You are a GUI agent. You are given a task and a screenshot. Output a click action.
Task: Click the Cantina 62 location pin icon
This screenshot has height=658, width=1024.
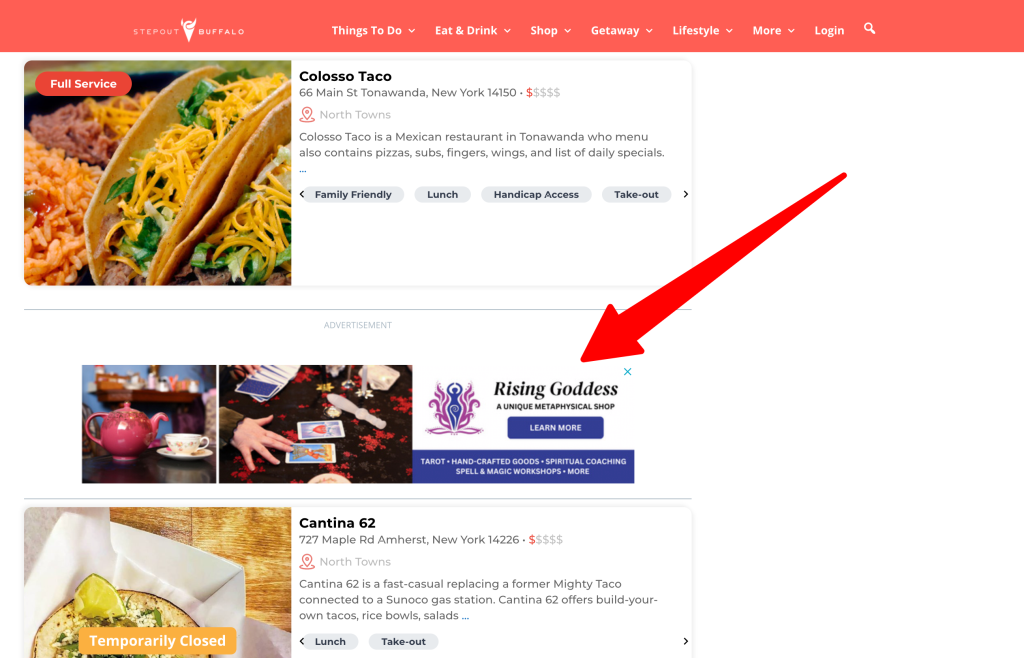[306, 561]
